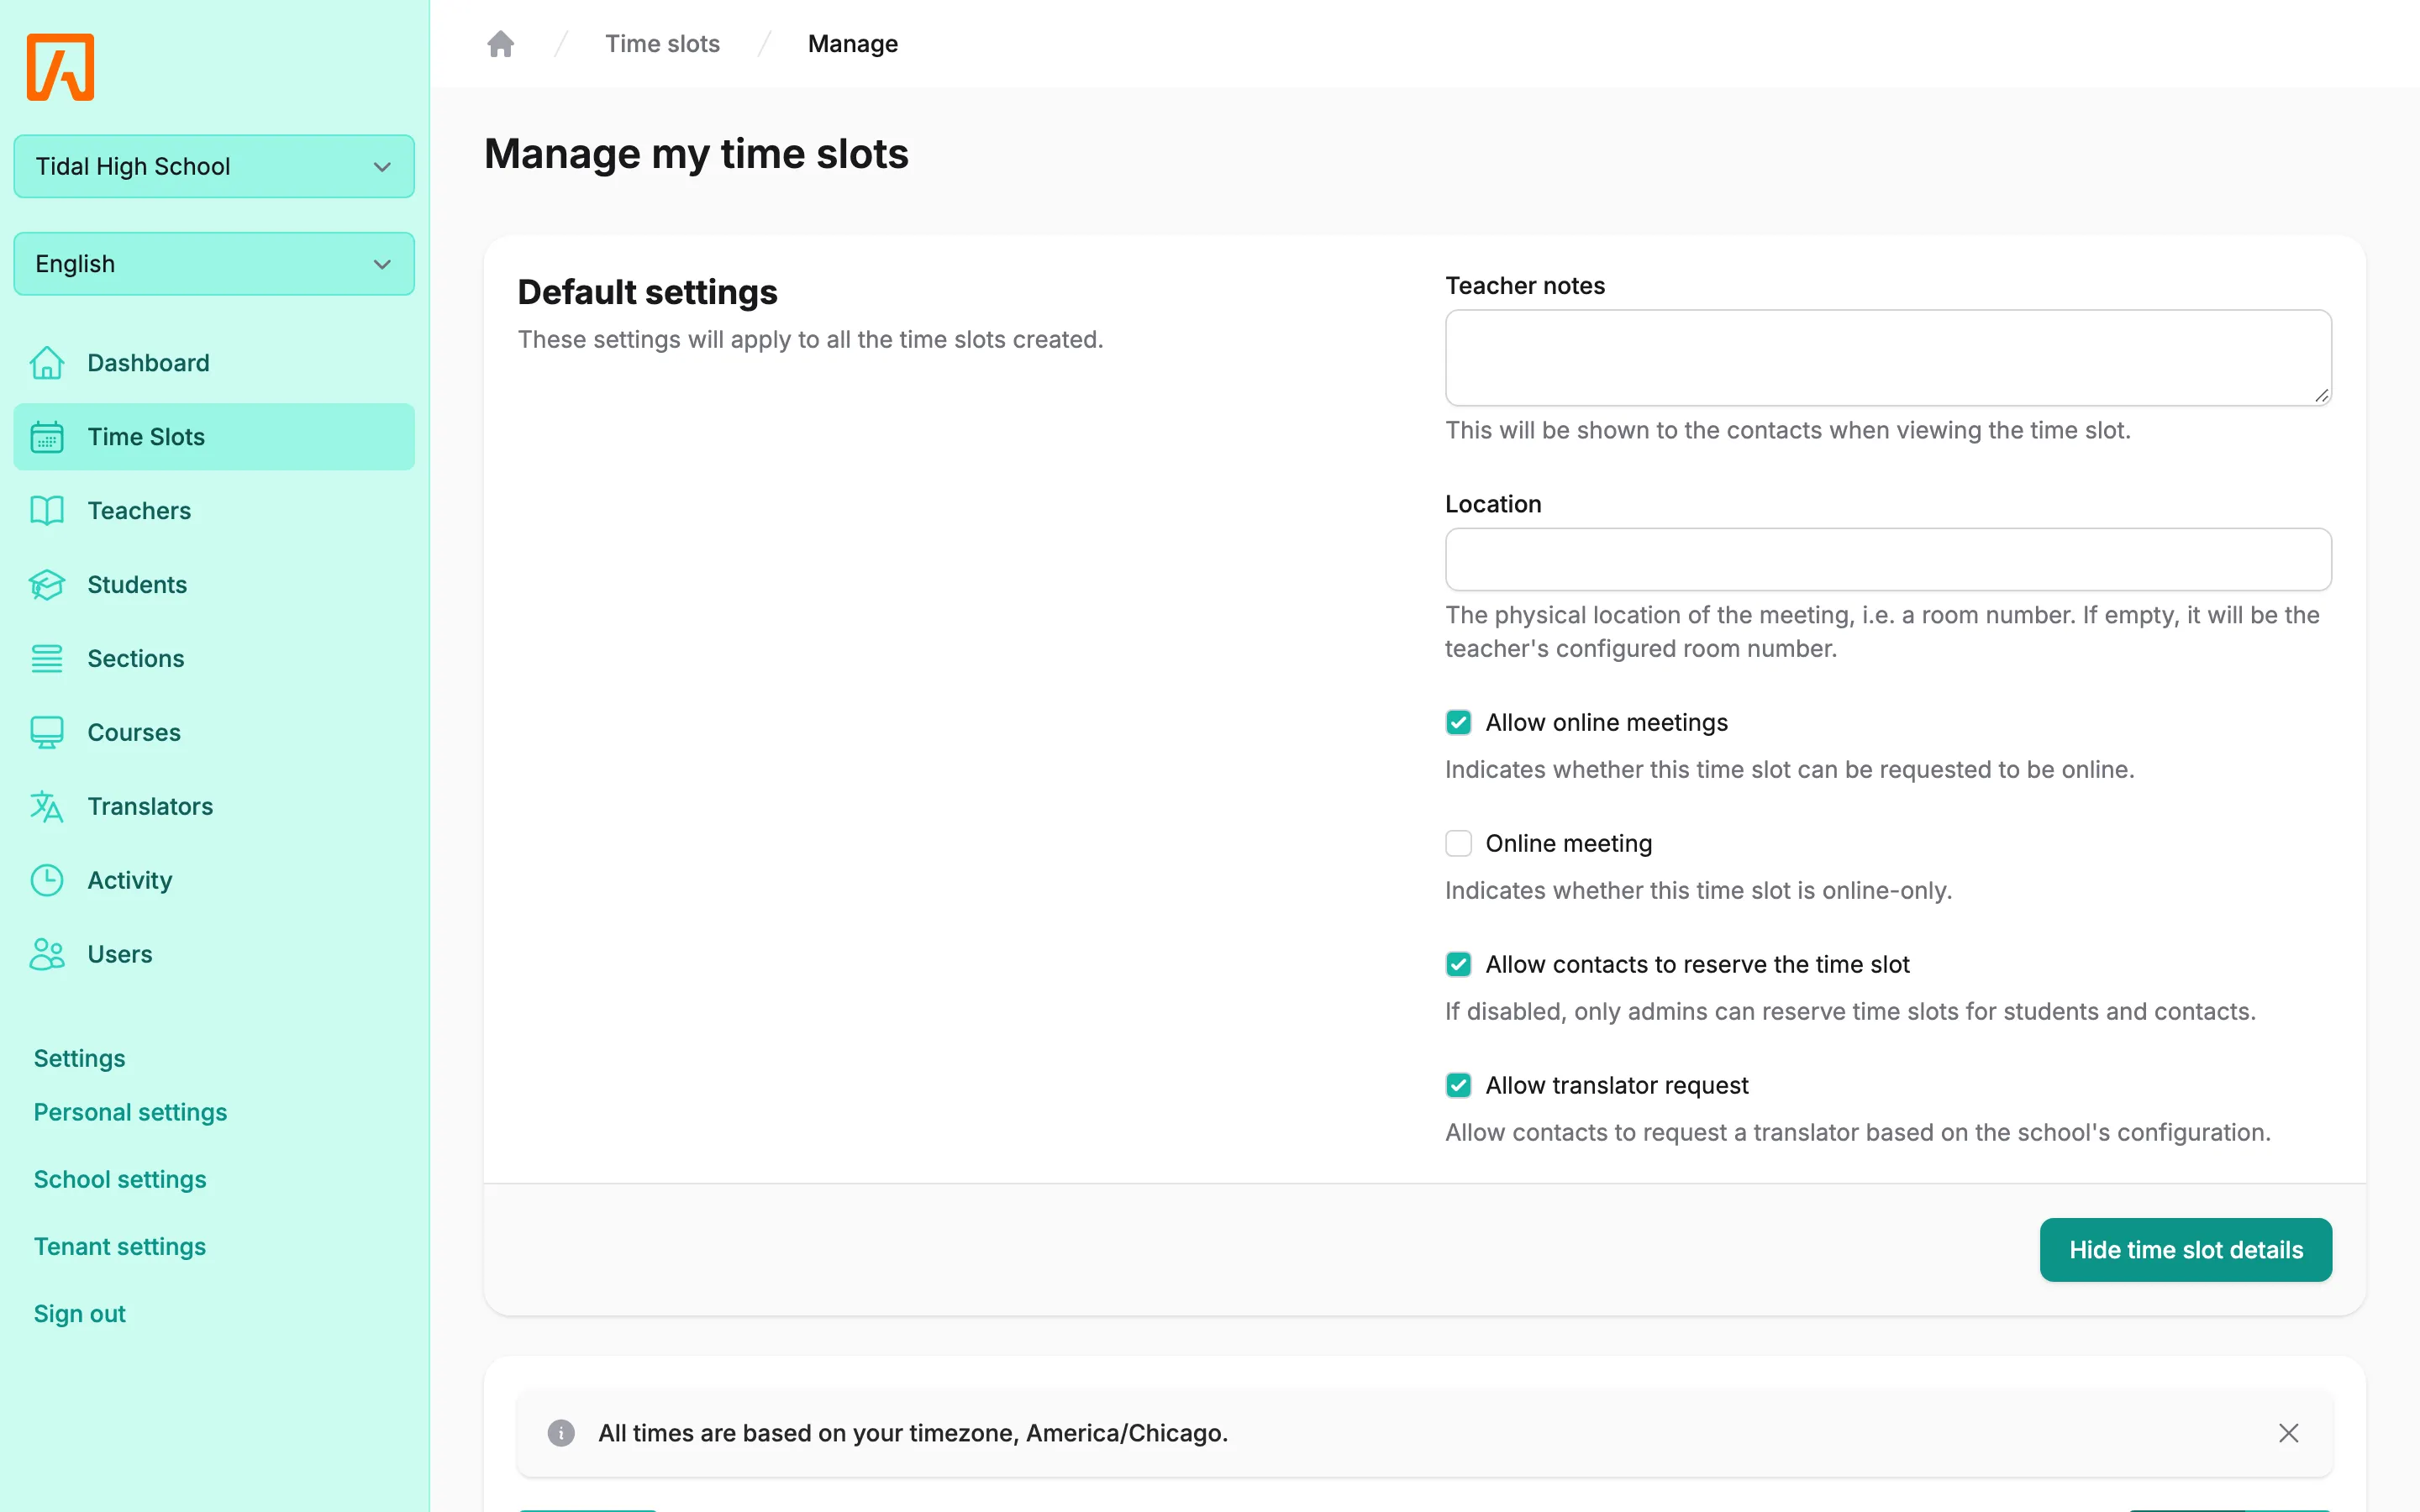Image resolution: width=2420 pixels, height=1512 pixels.
Task: Dismiss the timezone notice
Action: [x=2288, y=1433]
